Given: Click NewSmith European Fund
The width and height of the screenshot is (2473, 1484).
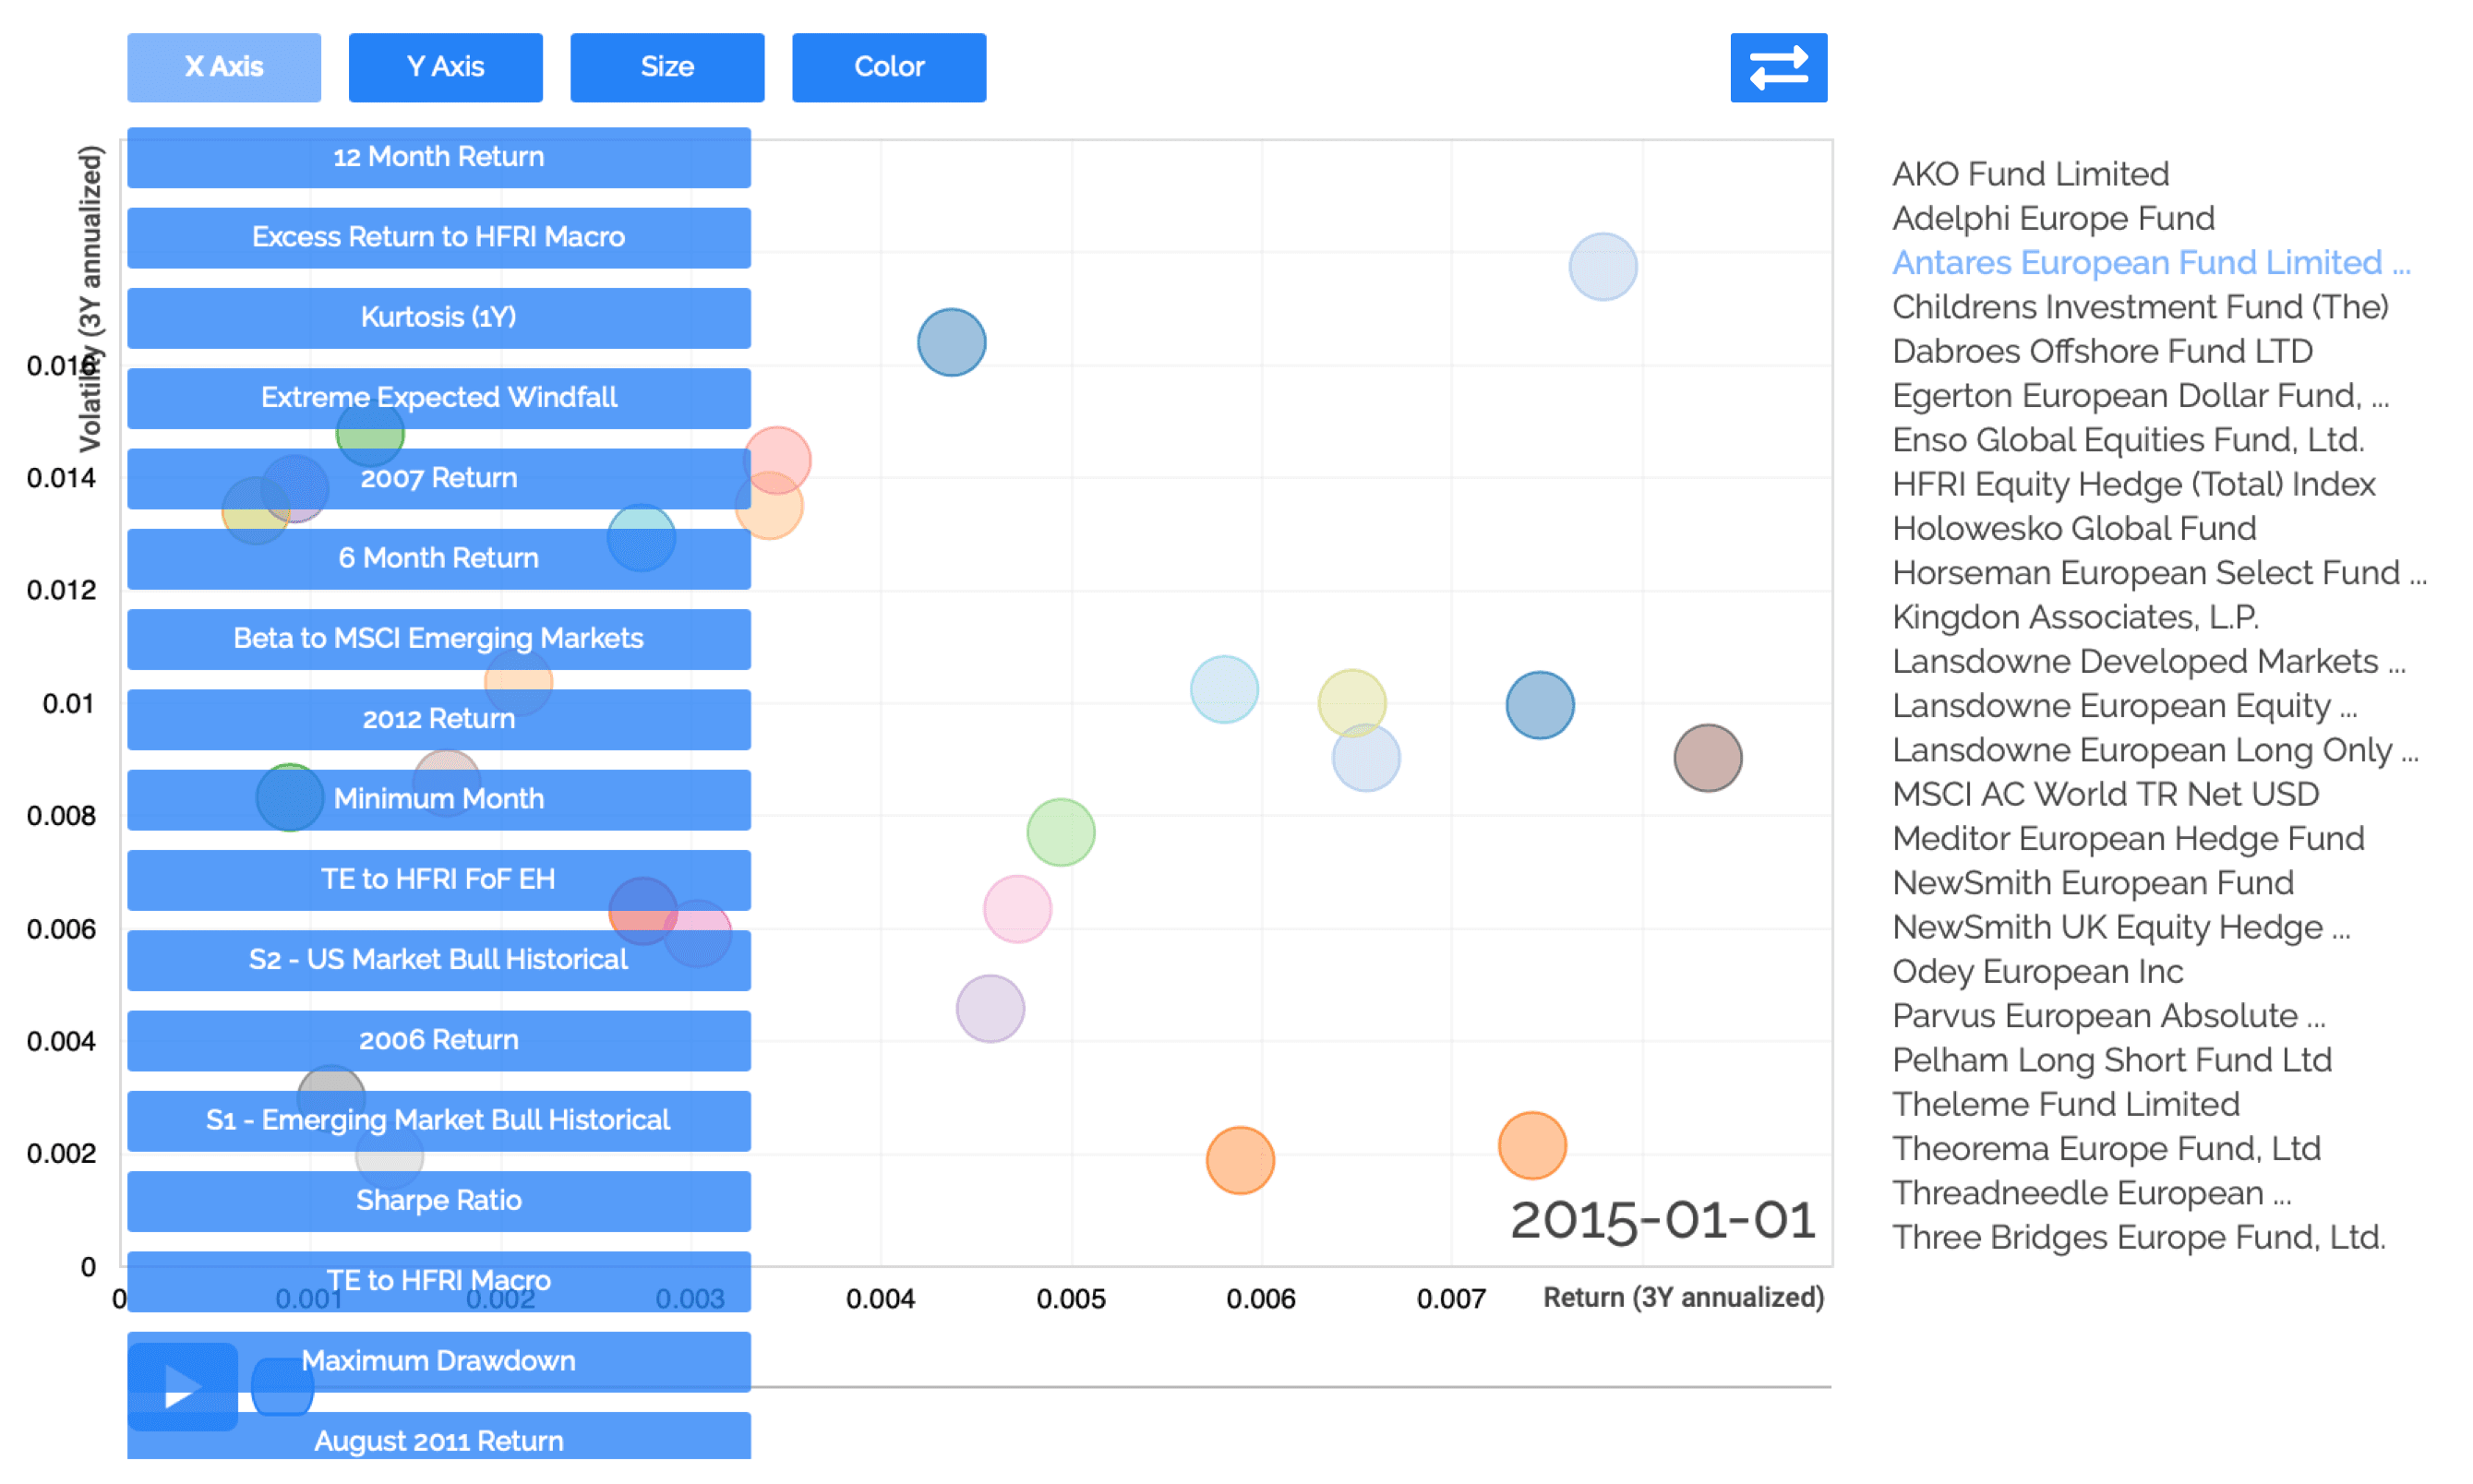Looking at the screenshot, I should coord(2093,882).
